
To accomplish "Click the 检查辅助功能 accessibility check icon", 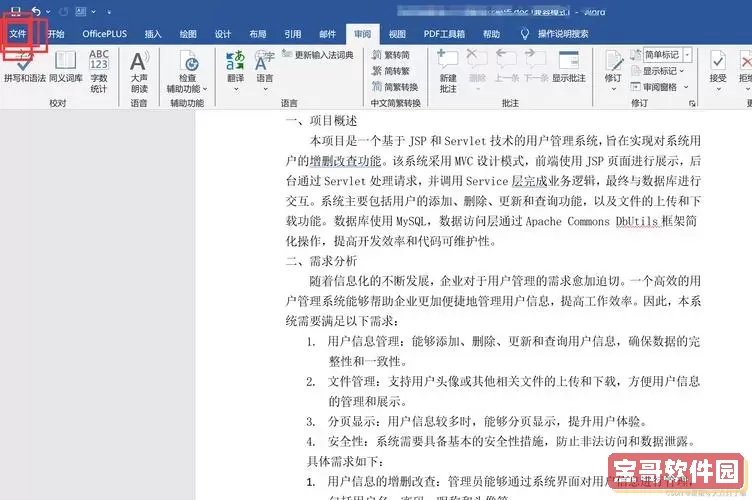I will tap(189, 61).
